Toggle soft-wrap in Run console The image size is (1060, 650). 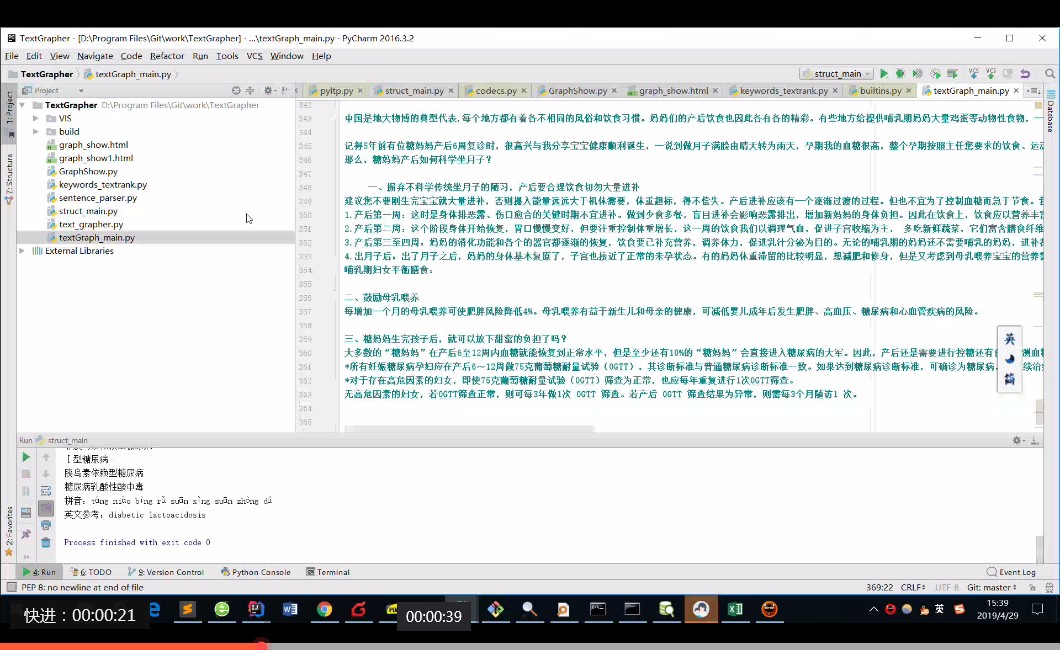click(x=46, y=491)
